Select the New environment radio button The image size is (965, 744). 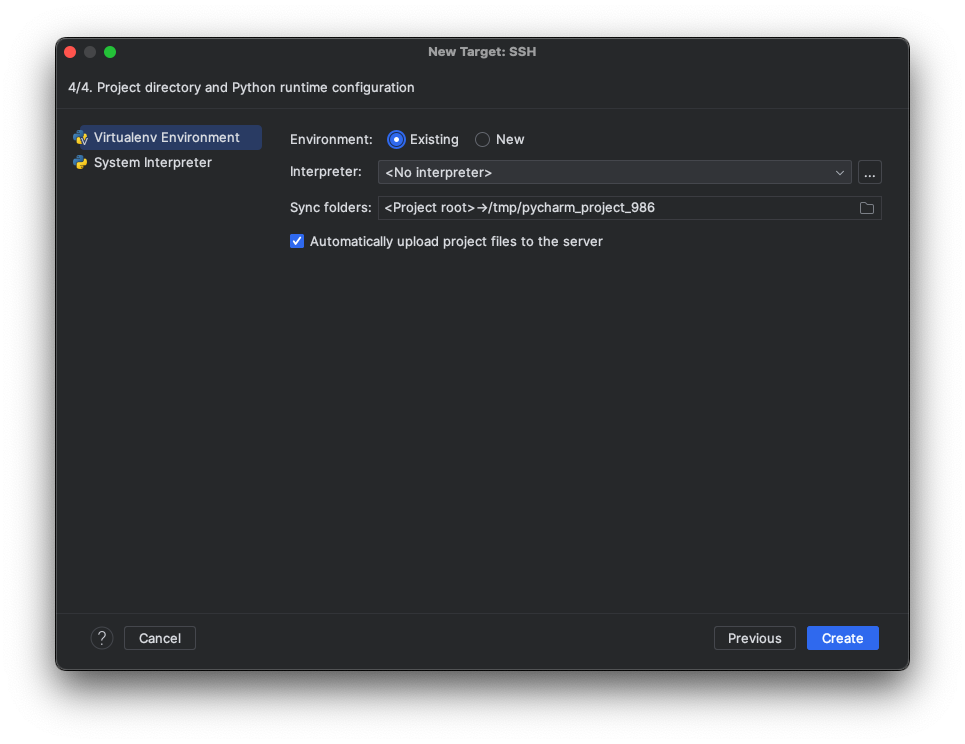point(481,140)
